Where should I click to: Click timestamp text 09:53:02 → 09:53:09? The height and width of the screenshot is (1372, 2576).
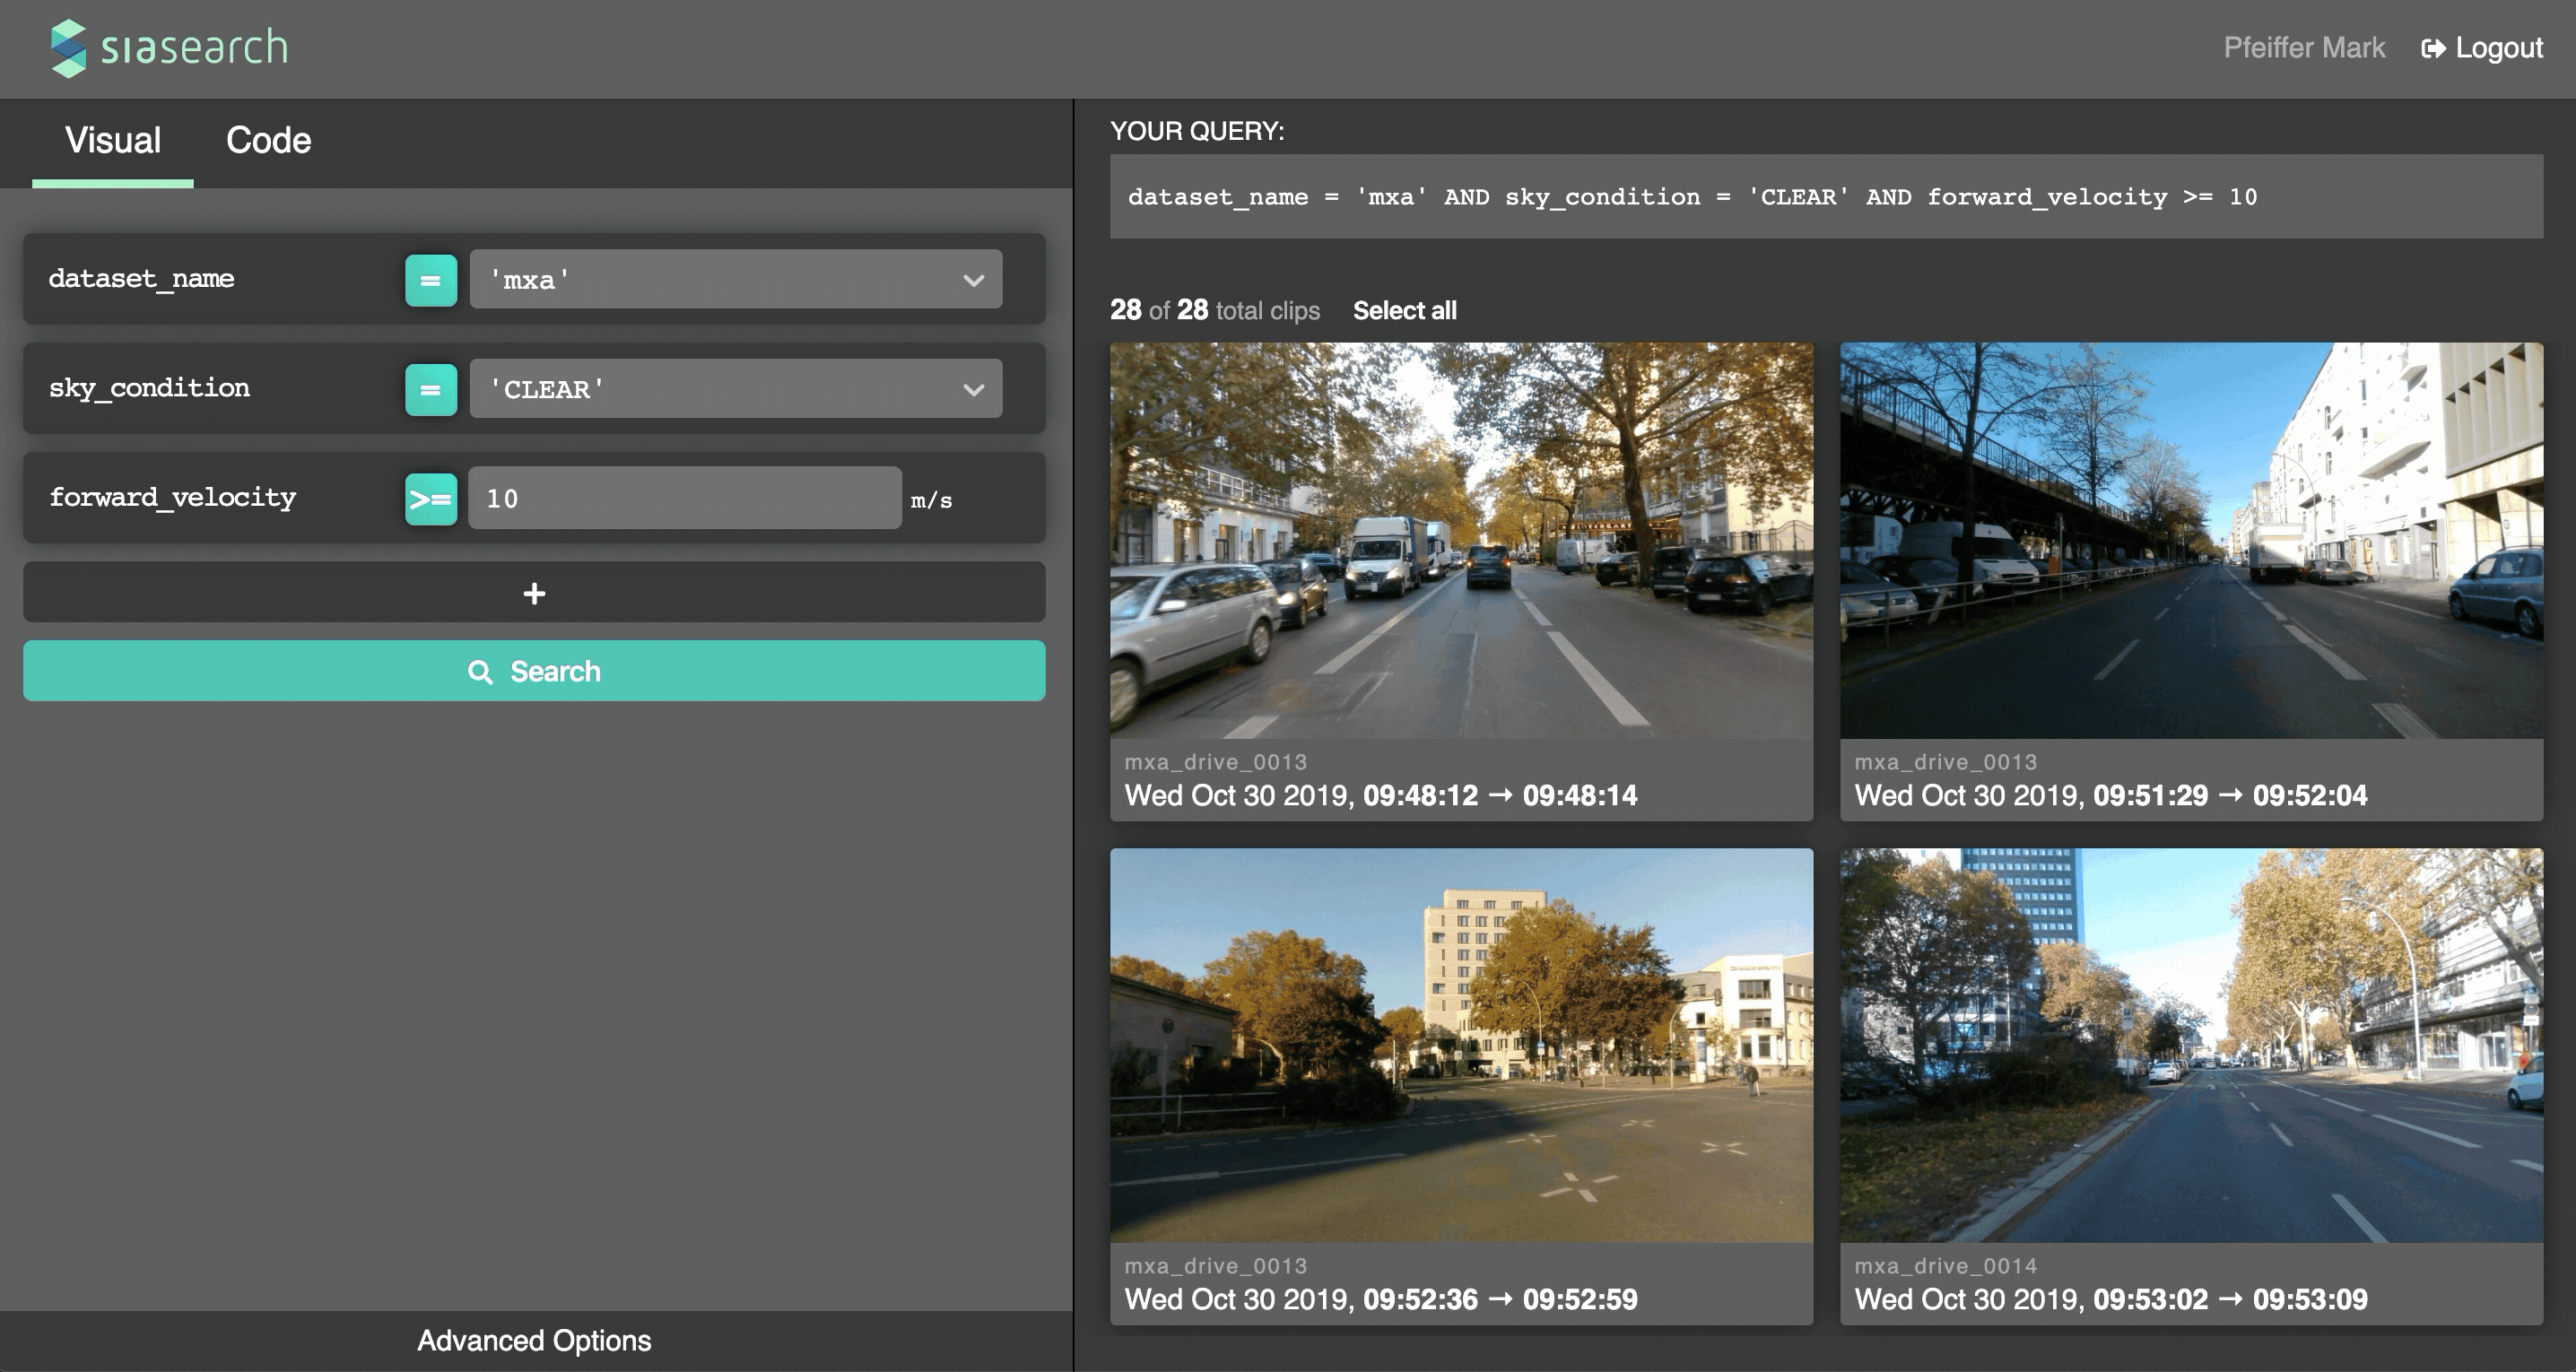tap(2229, 1299)
